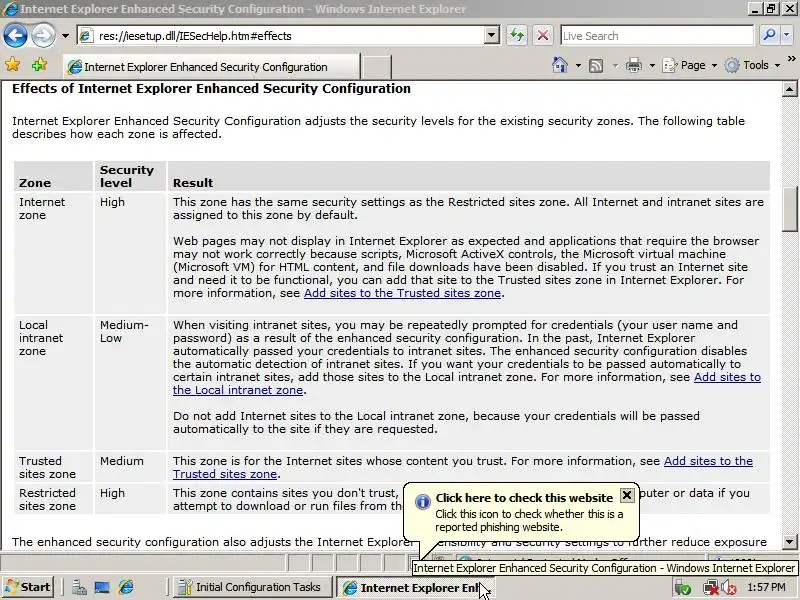Click the 'Effects of Internet Explorer Enhanced Security Configuration' heading
The width and height of the screenshot is (800, 600).
pyautogui.click(x=211, y=89)
